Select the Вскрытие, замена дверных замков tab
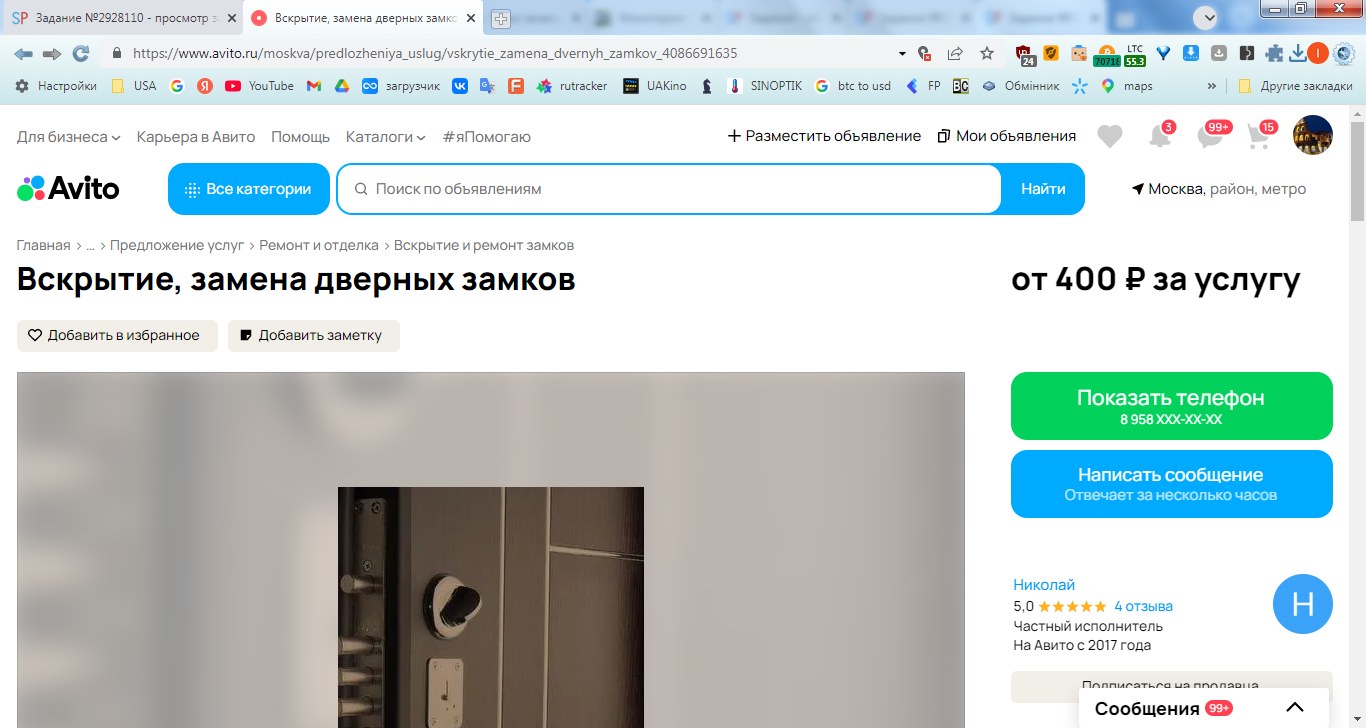Viewport: 1366px width, 728px height. click(x=364, y=18)
